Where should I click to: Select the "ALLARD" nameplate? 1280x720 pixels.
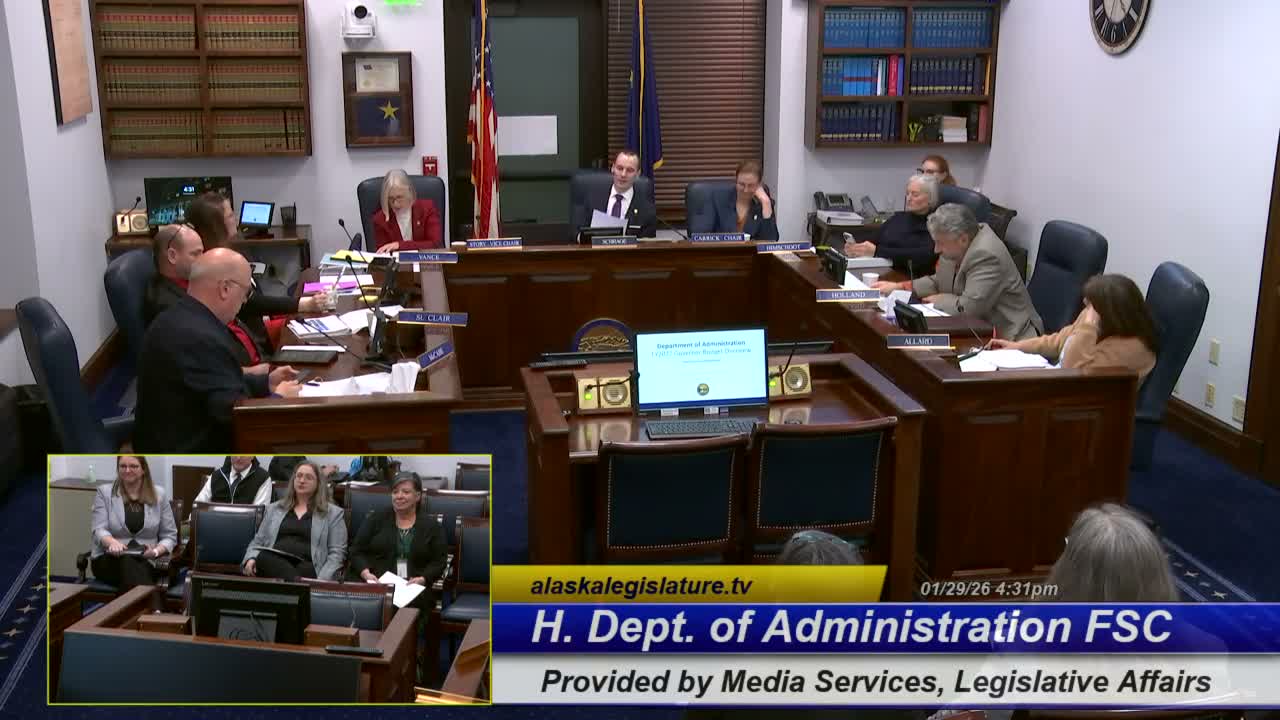pos(918,341)
